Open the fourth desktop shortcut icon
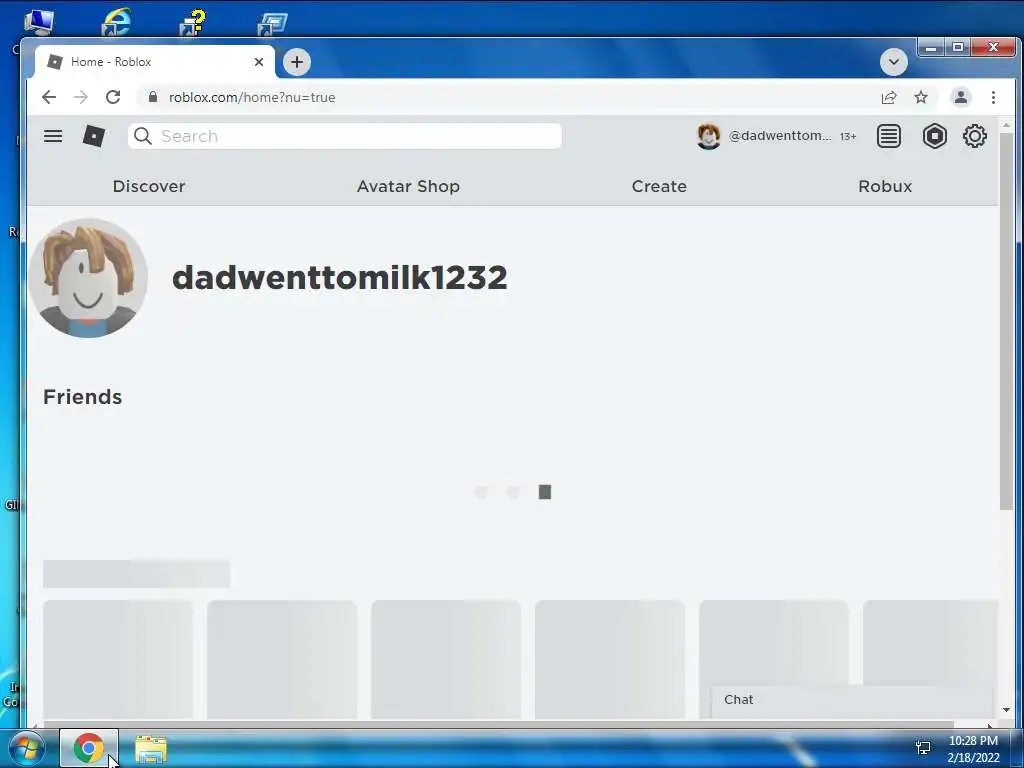The height and width of the screenshot is (768, 1024). coord(272,22)
